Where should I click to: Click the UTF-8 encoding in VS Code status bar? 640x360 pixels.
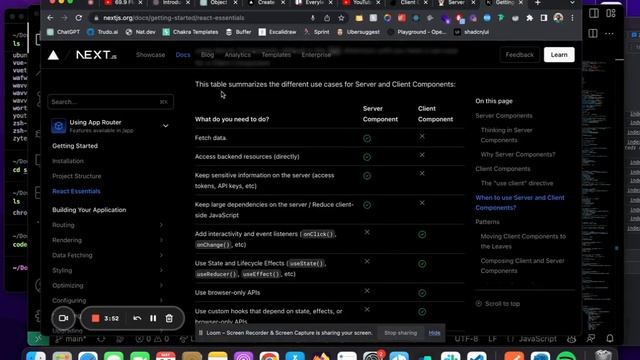466,339
